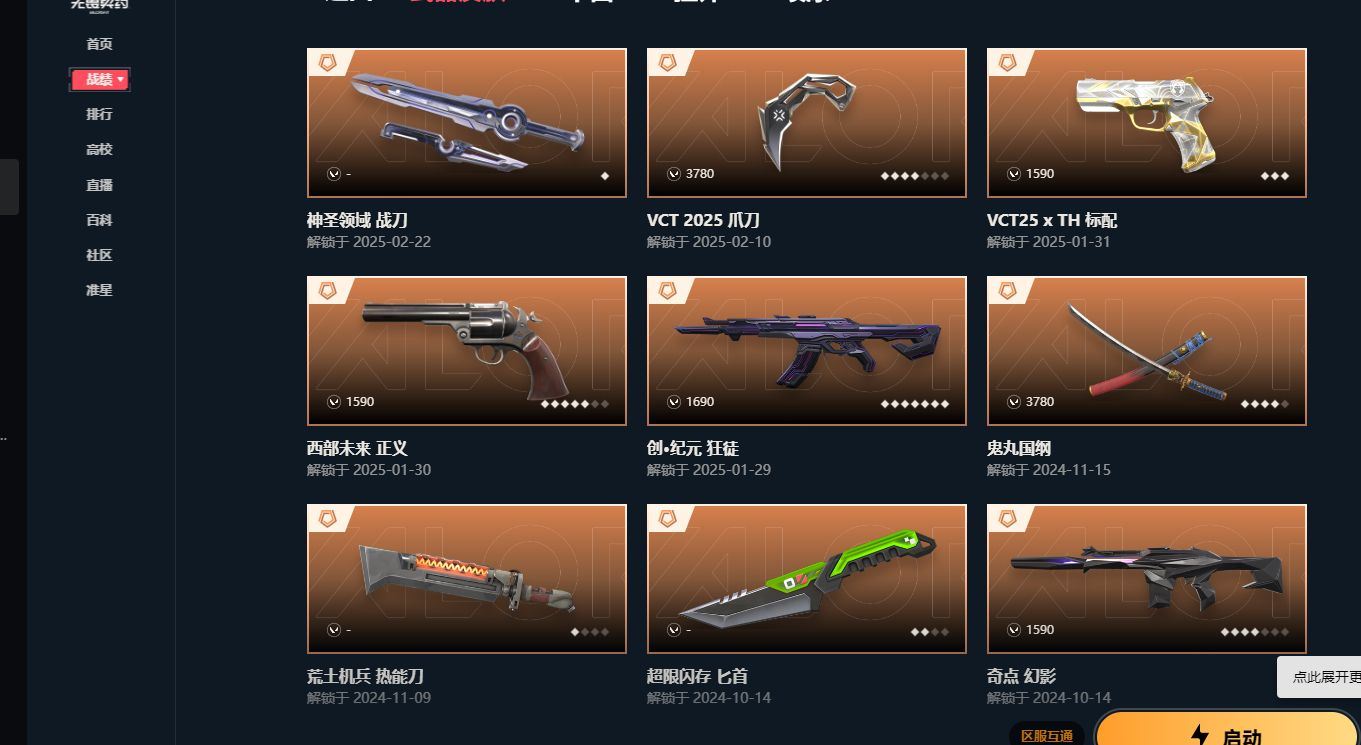Click the VP currency icon on 西部未来 正义 card
Image resolution: width=1361 pixels, height=745 pixels.
tap(334, 402)
